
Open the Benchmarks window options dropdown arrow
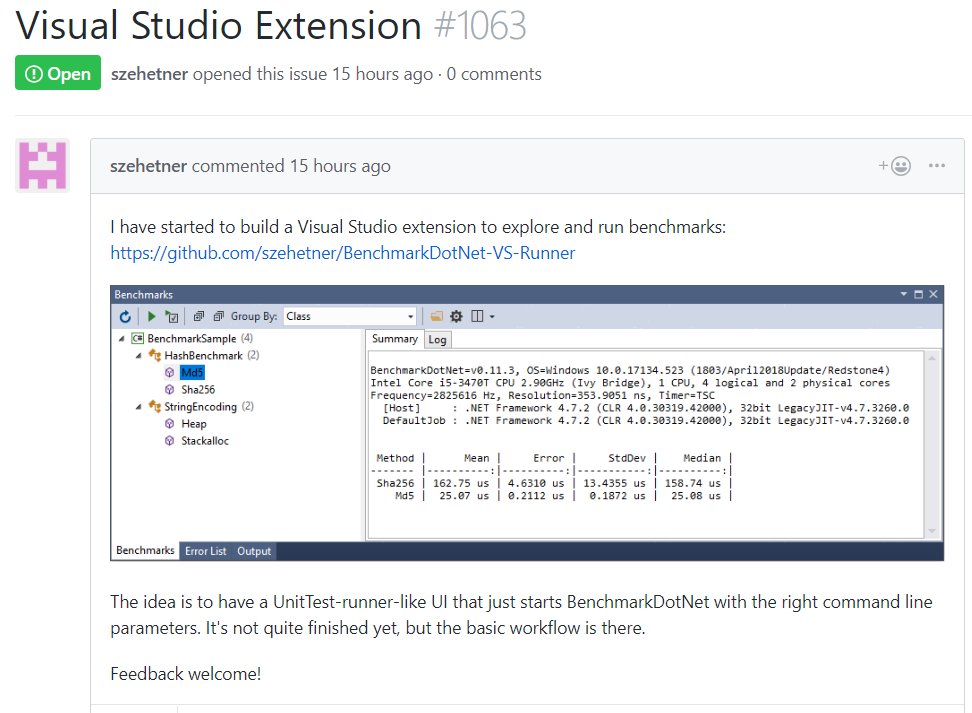point(904,294)
